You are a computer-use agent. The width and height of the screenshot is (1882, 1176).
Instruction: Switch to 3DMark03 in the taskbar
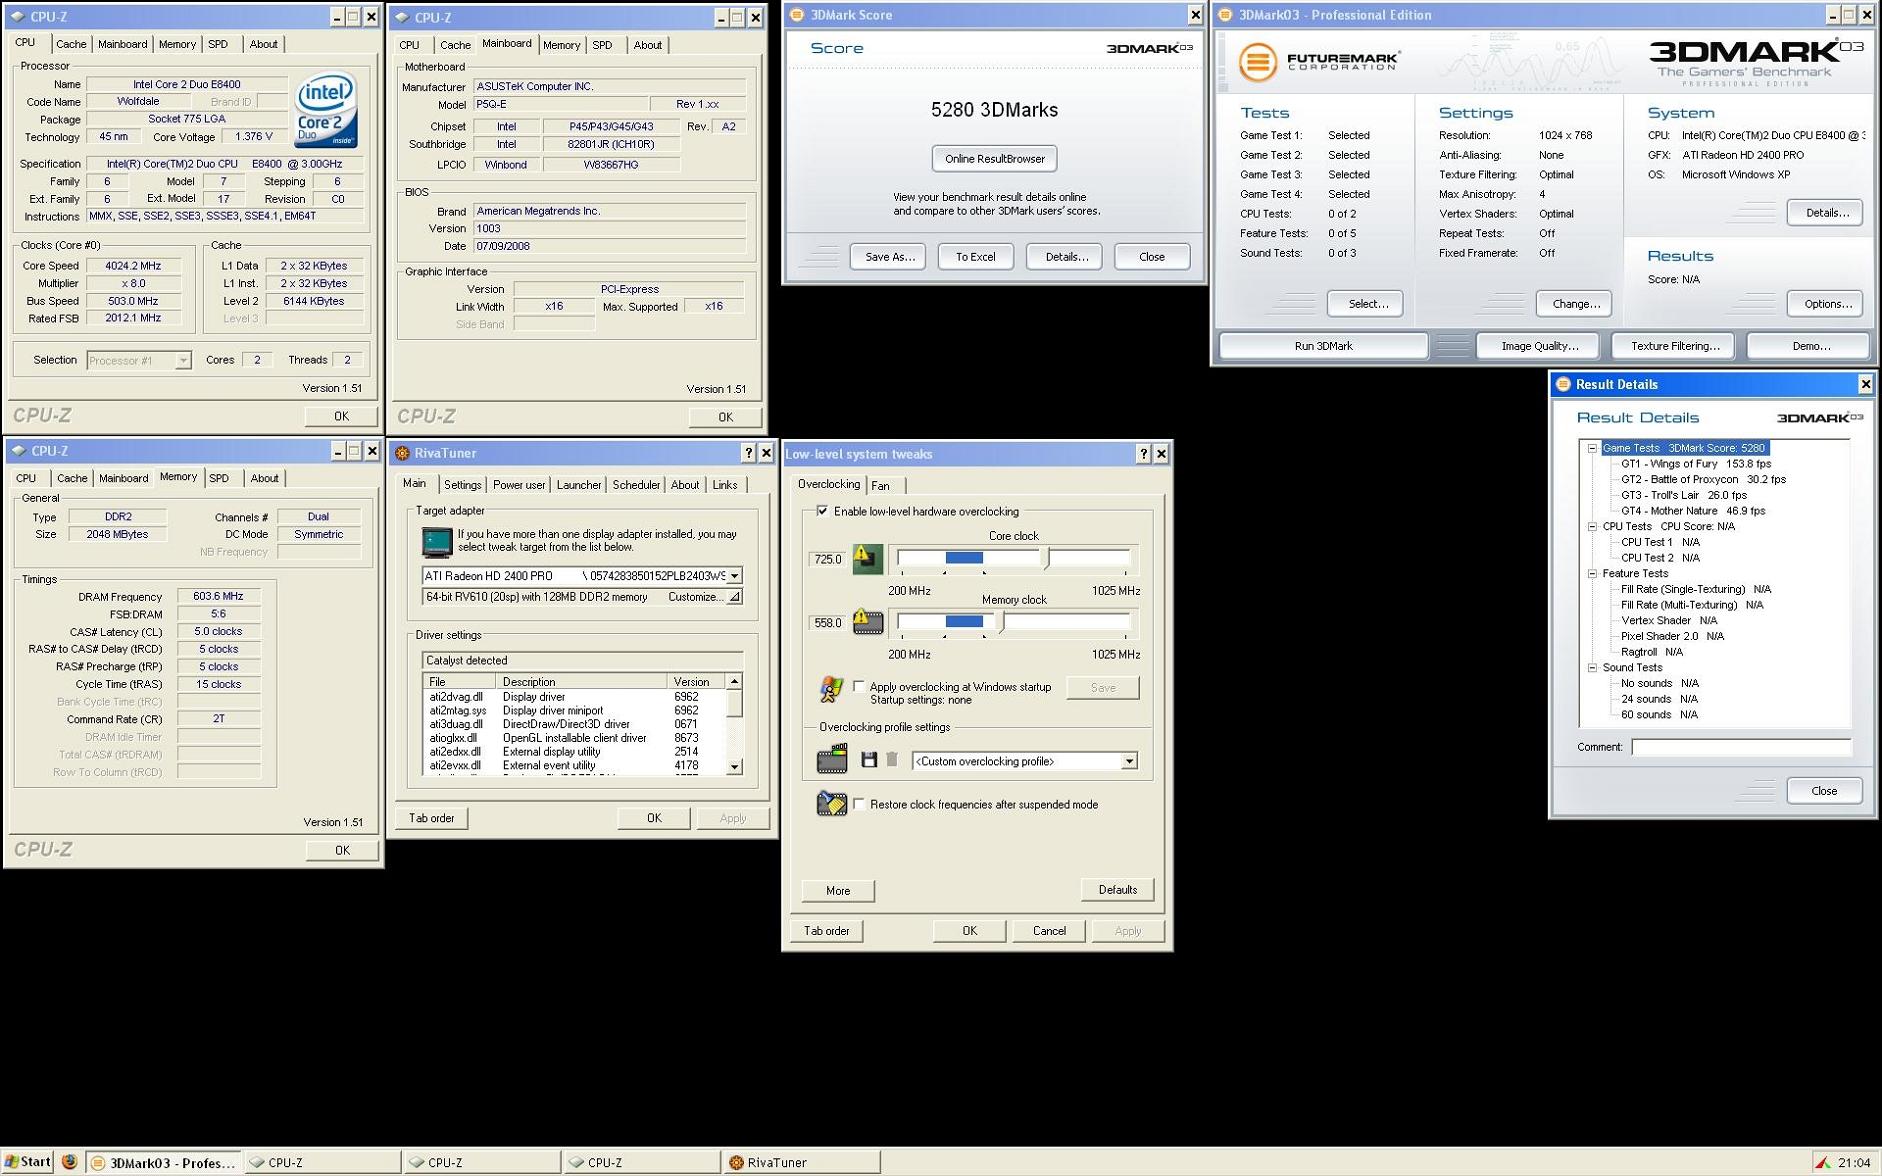(x=163, y=1162)
